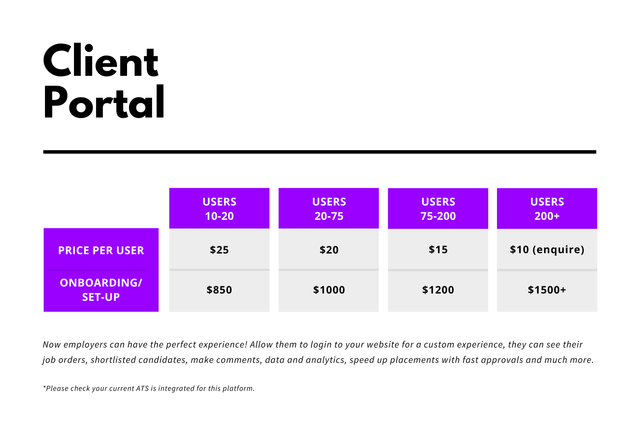The width and height of the screenshot is (640, 427).
Task: Click the $1000 onboarding cell
Action: pyautogui.click(x=329, y=291)
